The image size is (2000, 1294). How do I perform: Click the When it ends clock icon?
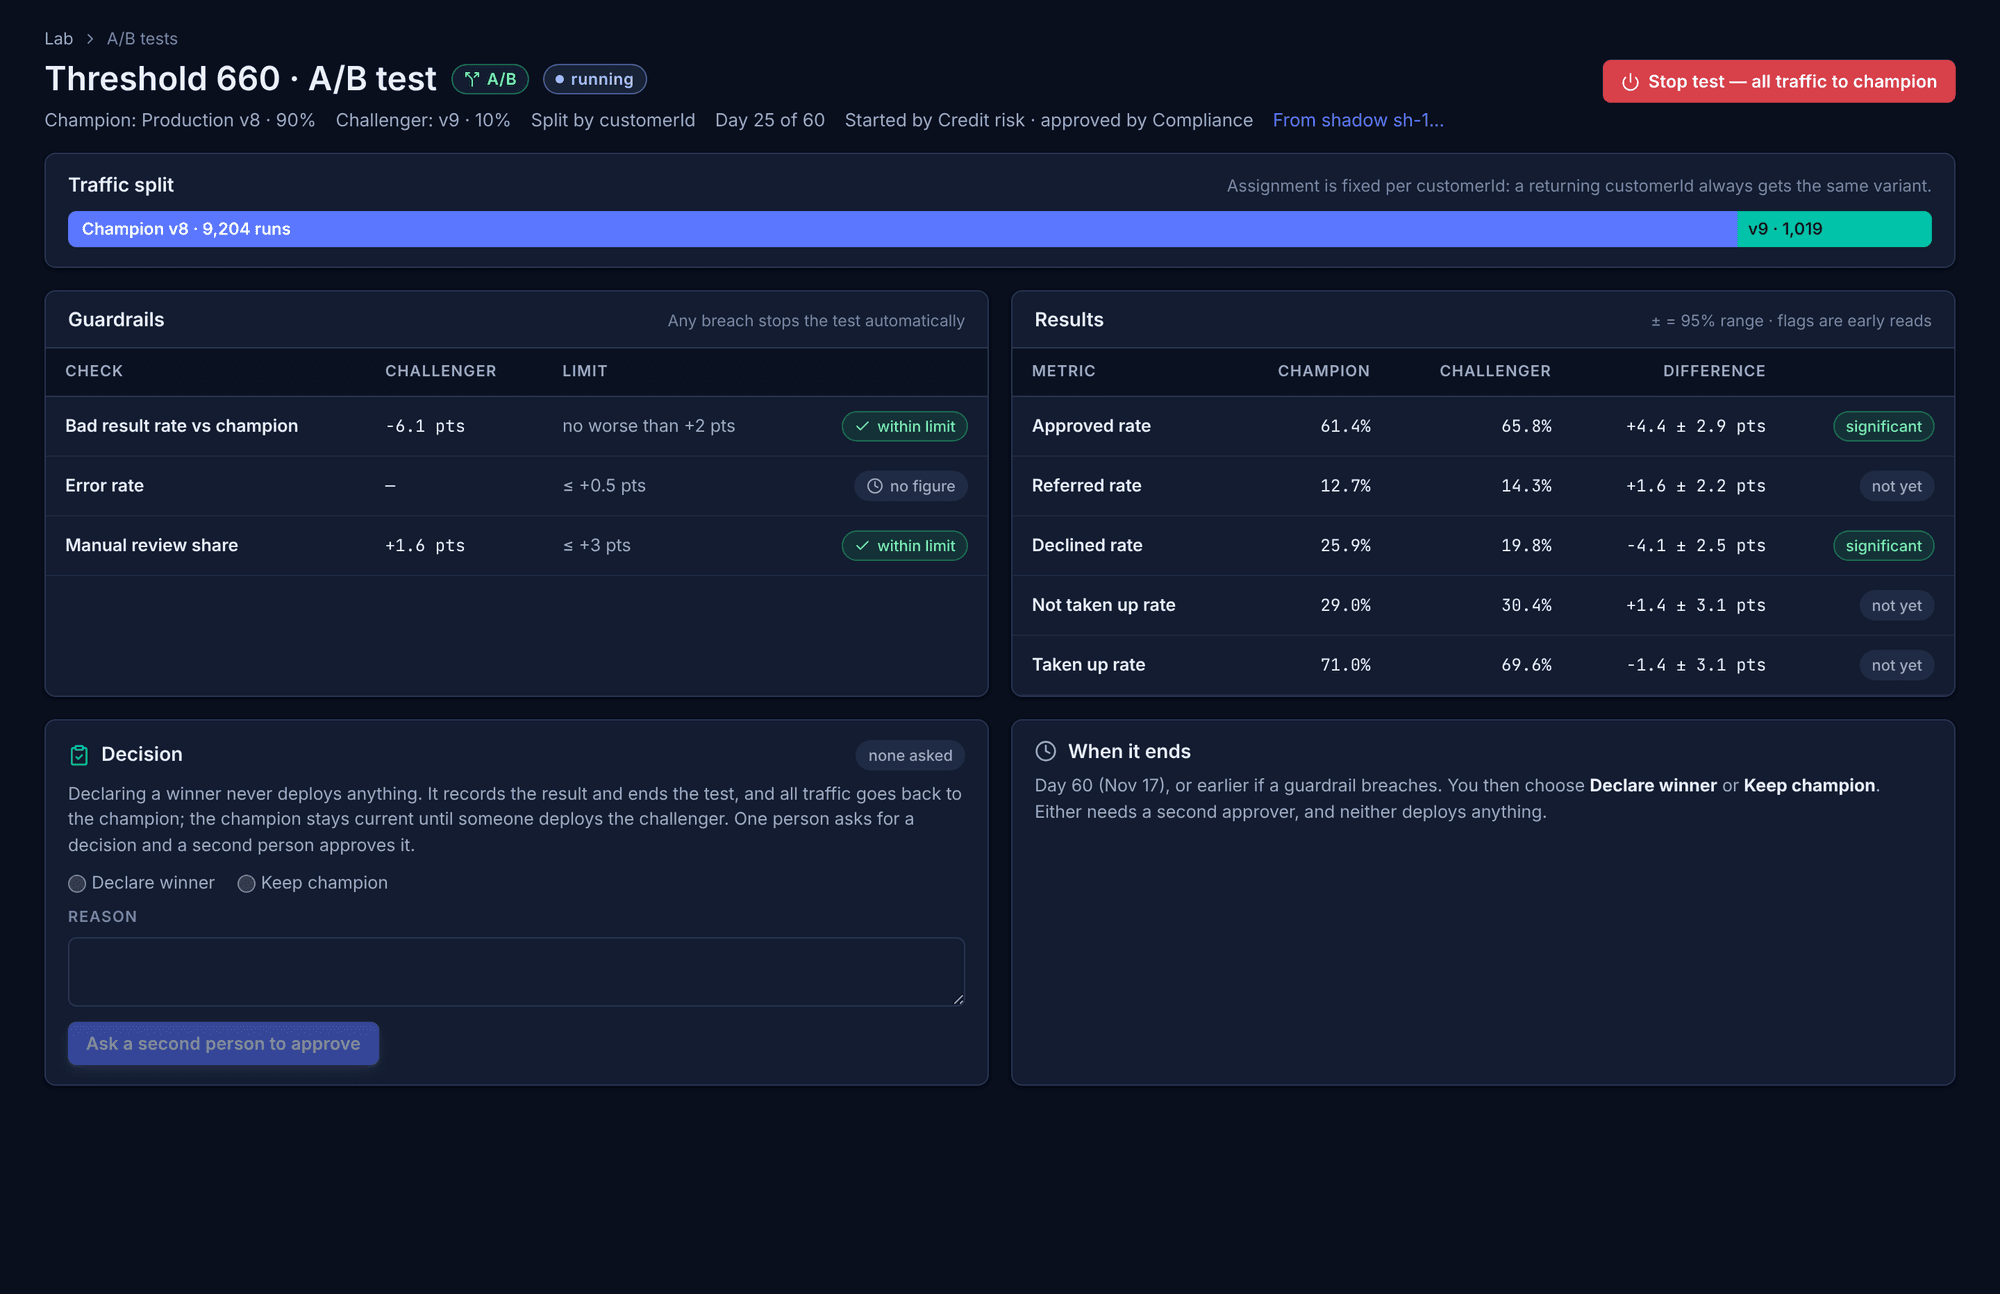(1046, 751)
